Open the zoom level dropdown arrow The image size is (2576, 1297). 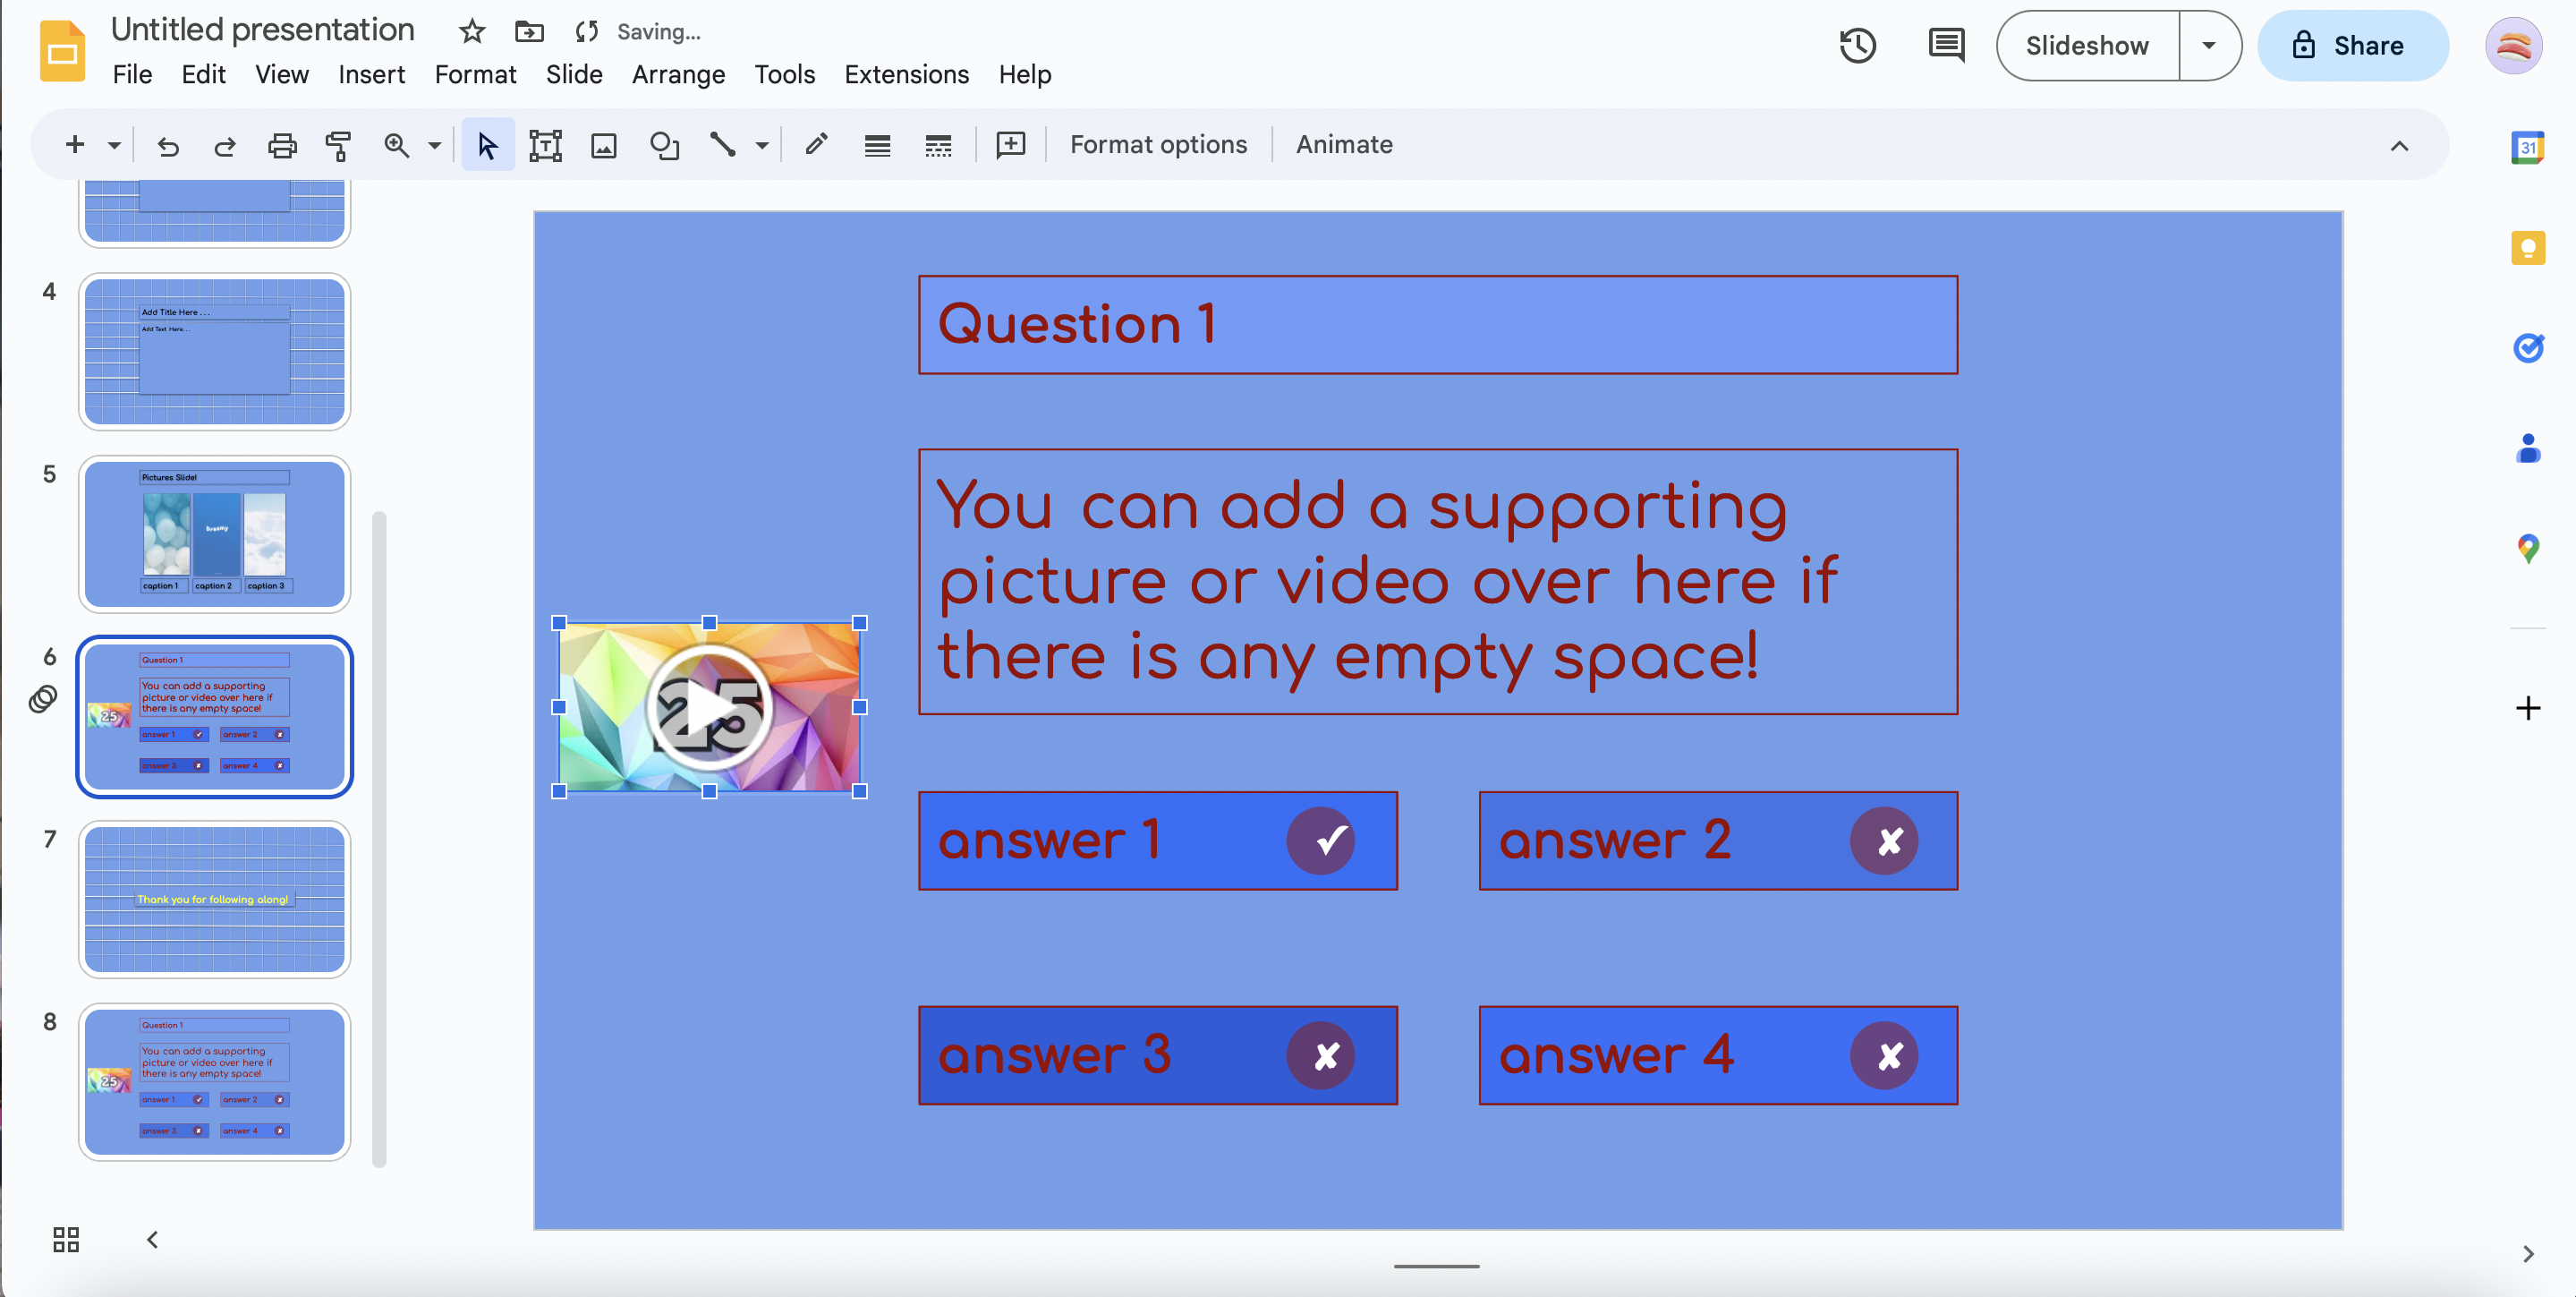pyautogui.click(x=434, y=146)
